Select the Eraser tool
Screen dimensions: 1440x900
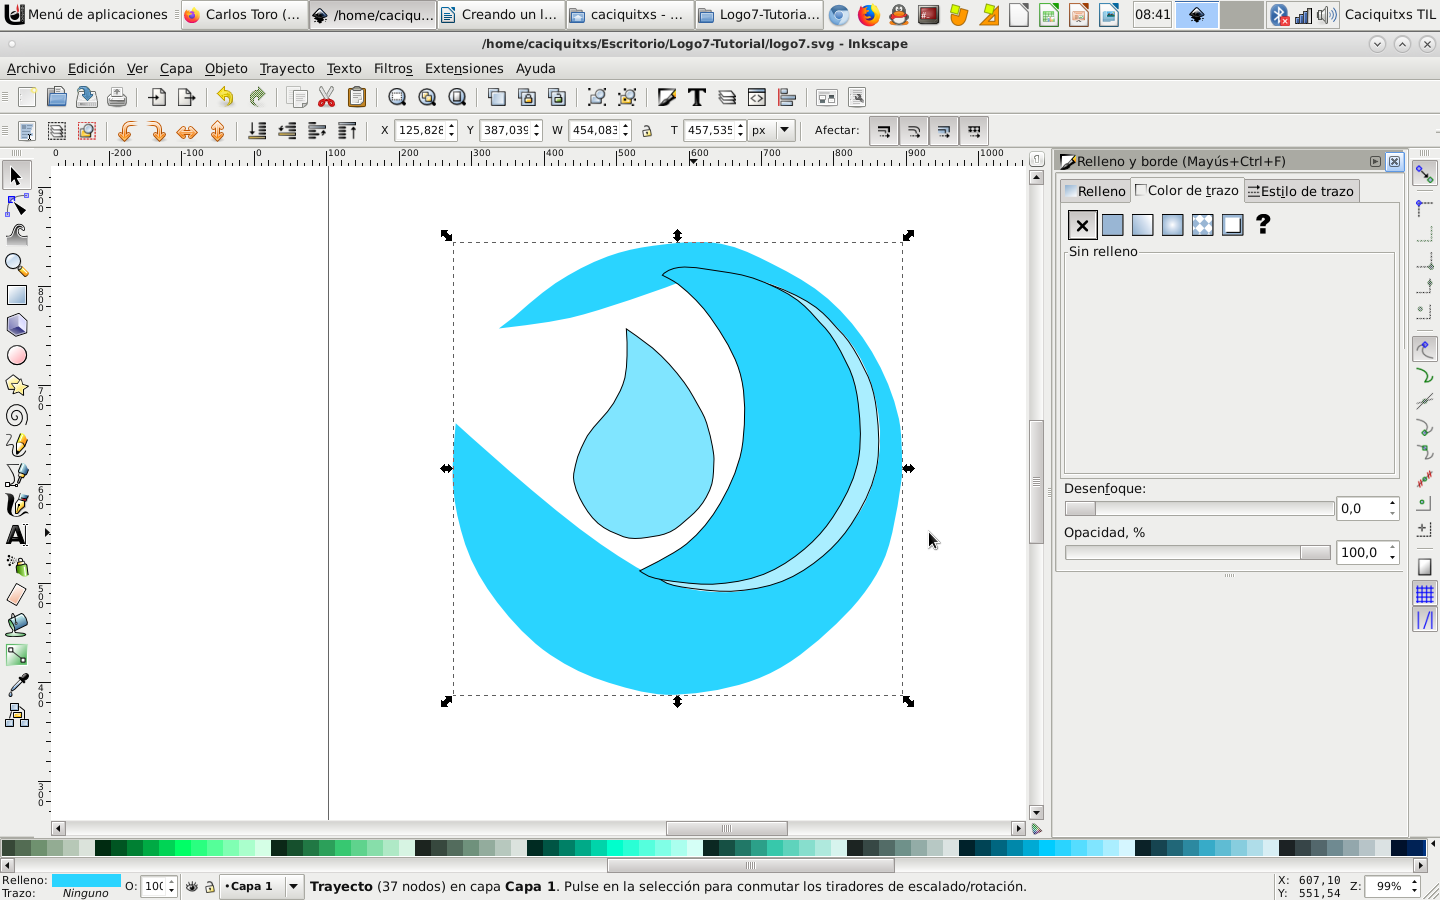point(17,595)
